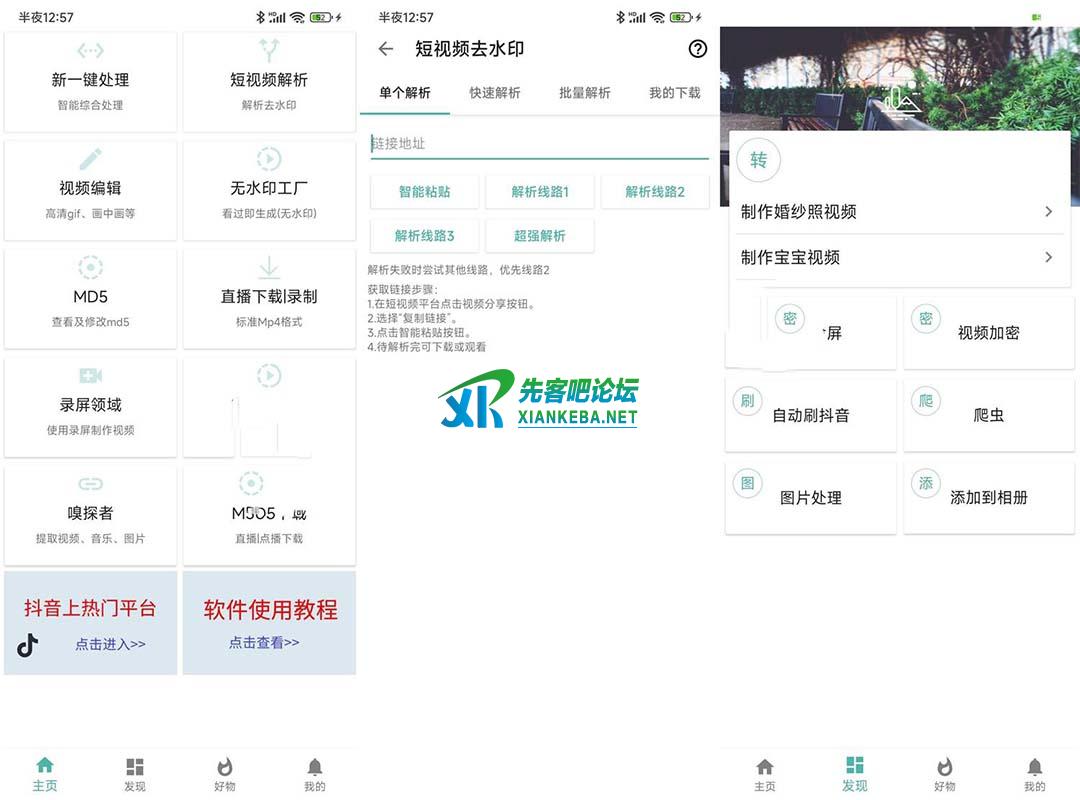Expand the 制作宝宝视频 chevron arrow
Screen dimensions: 1080x800
point(1048,257)
